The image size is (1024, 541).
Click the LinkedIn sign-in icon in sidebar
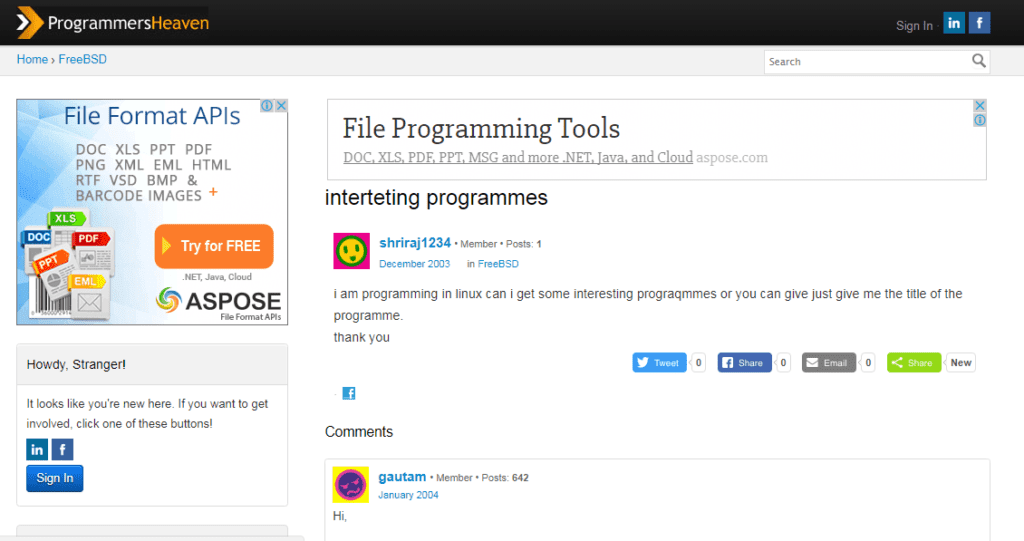tap(37, 449)
